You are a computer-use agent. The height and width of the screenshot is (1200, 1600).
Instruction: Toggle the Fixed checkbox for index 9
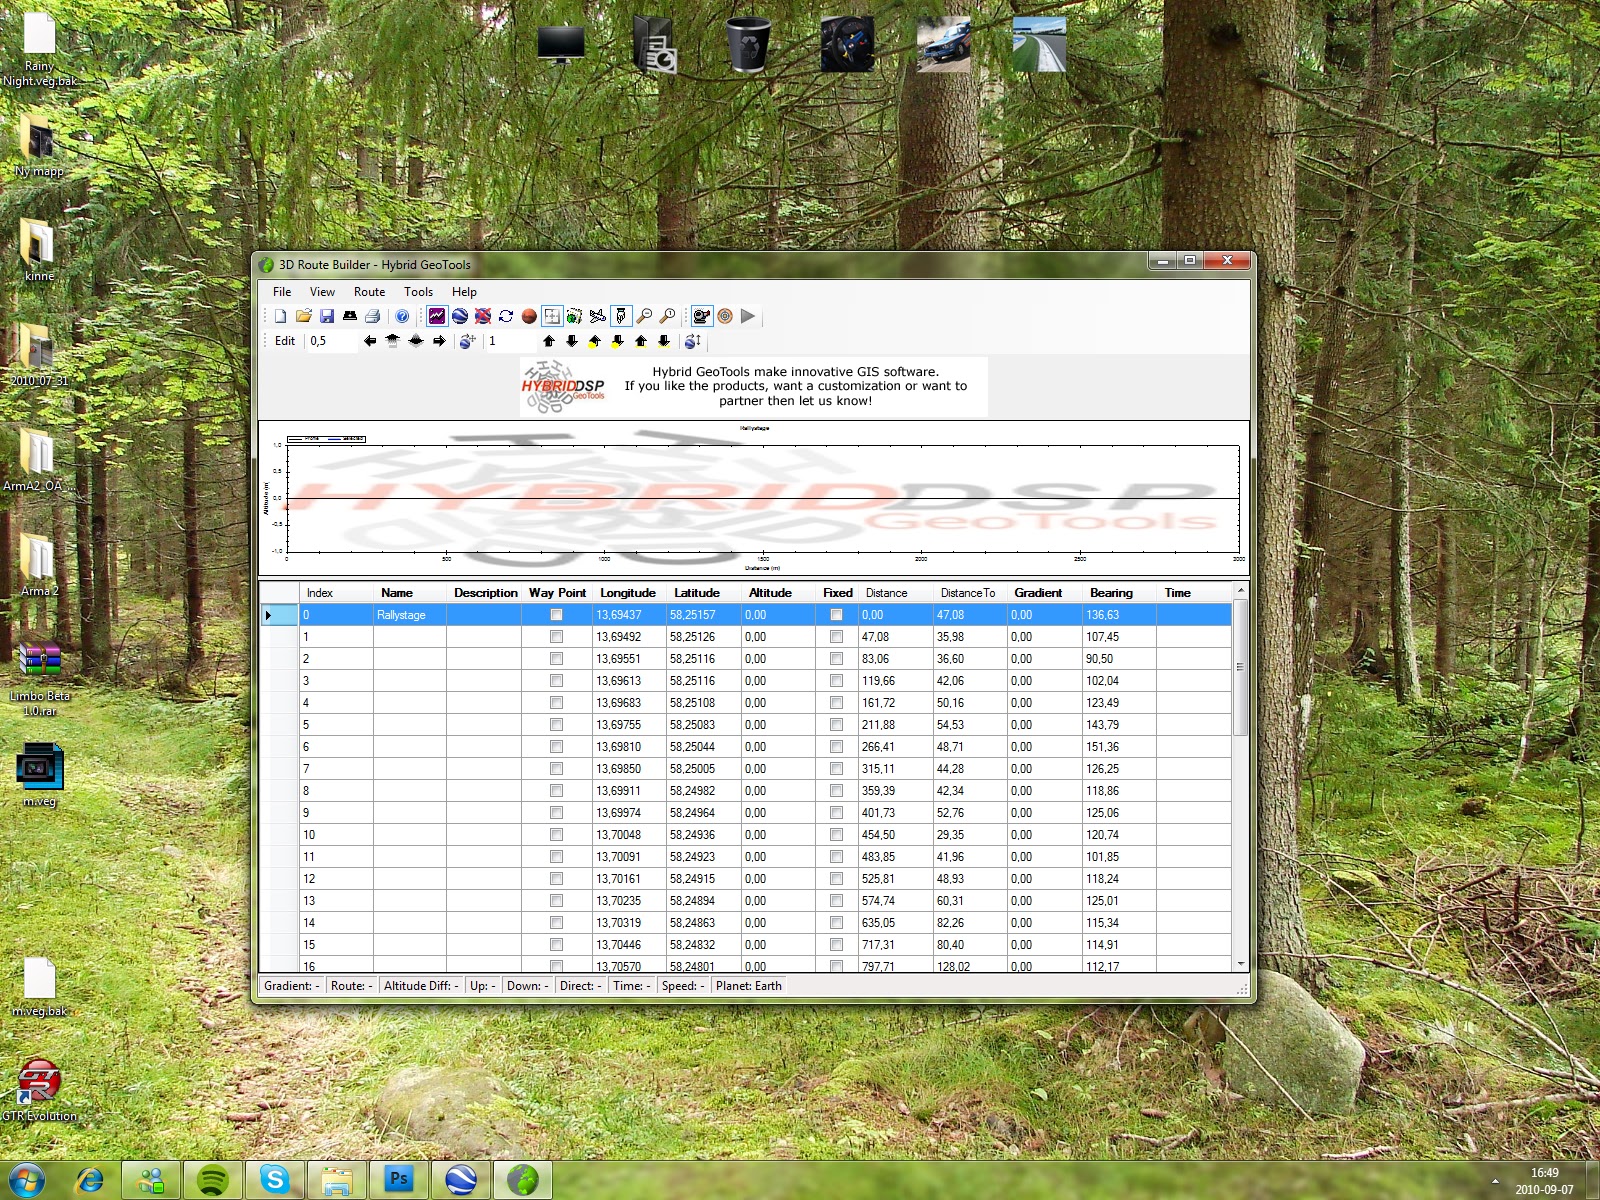(836, 813)
